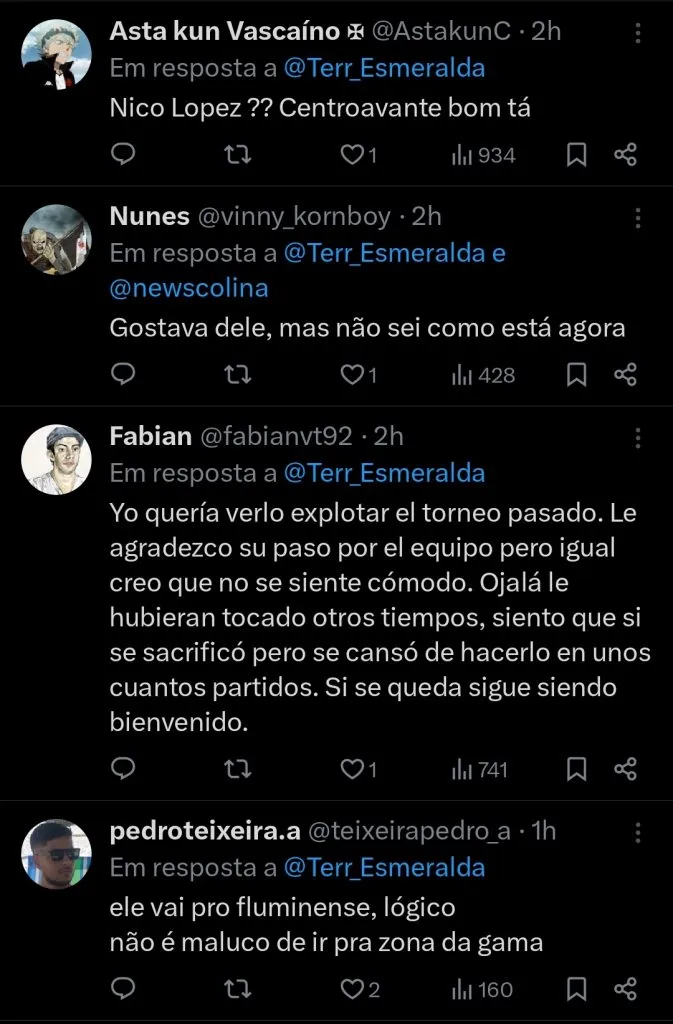The image size is (673, 1024).
Task: Open the options menu on Asta kun's tweet
Action: tap(640, 34)
